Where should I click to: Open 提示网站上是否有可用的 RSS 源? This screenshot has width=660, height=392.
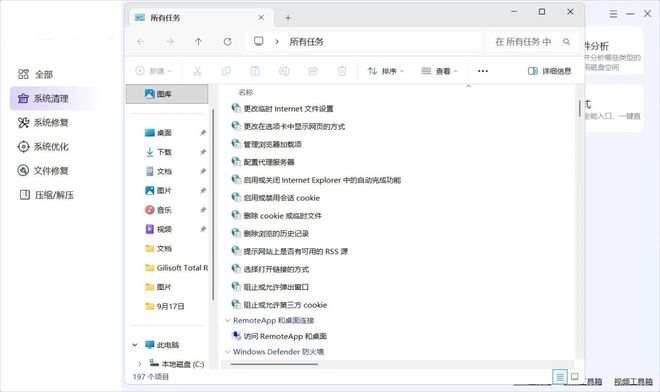pyautogui.click(x=290, y=251)
